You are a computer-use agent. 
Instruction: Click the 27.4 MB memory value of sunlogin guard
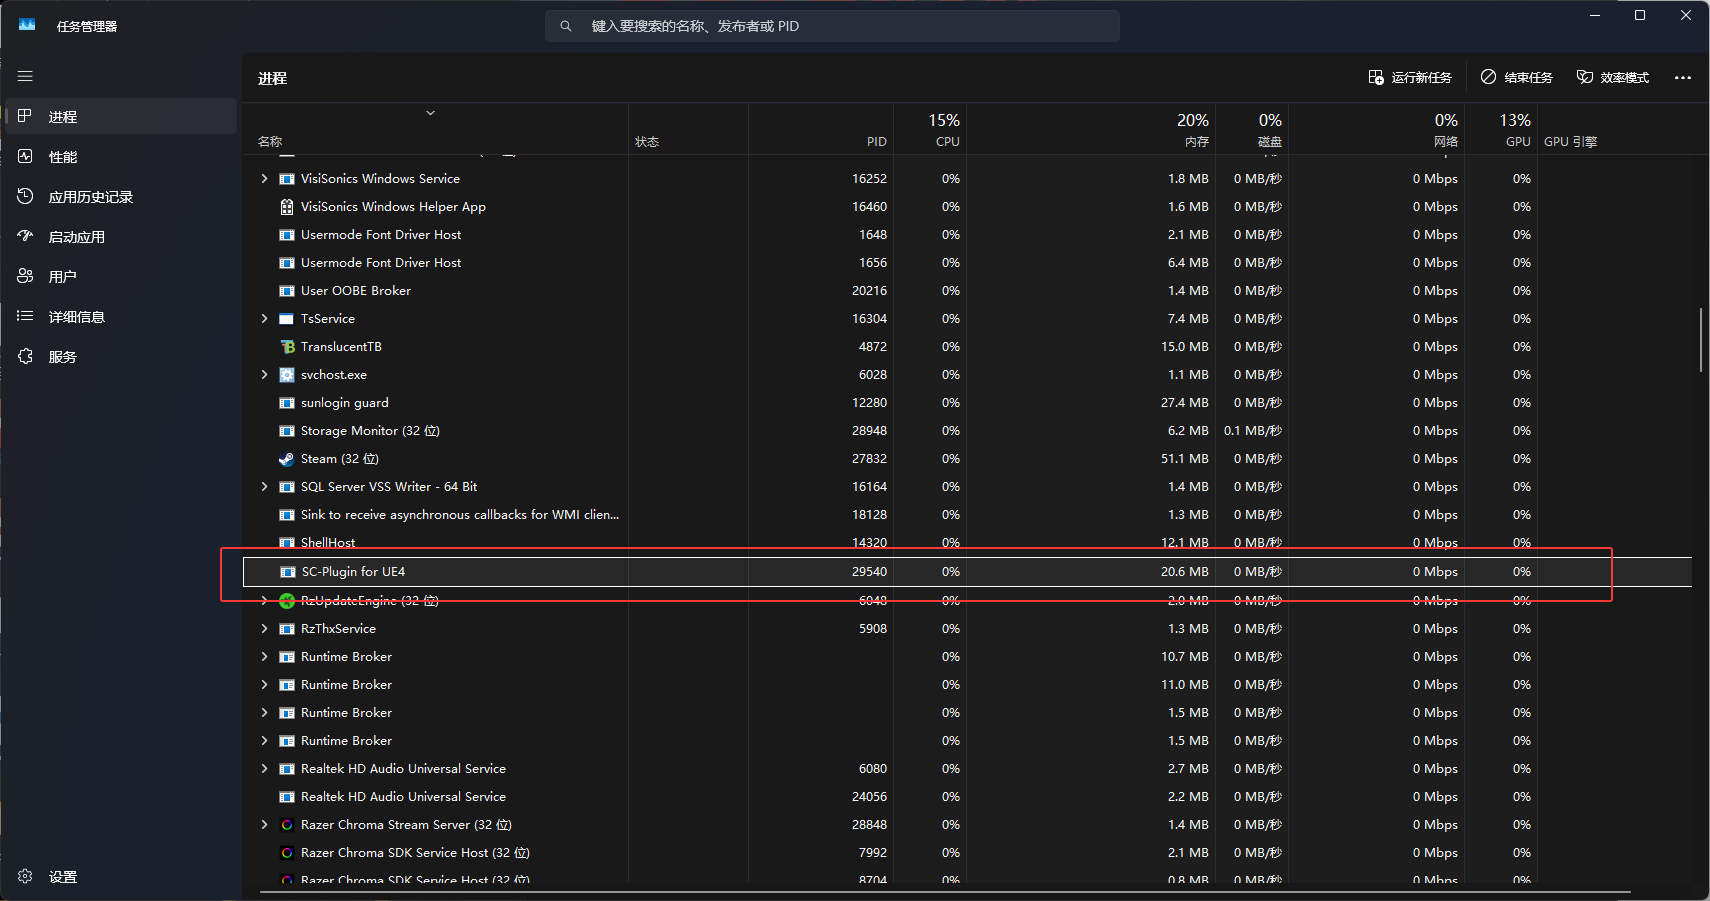click(x=1185, y=403)
